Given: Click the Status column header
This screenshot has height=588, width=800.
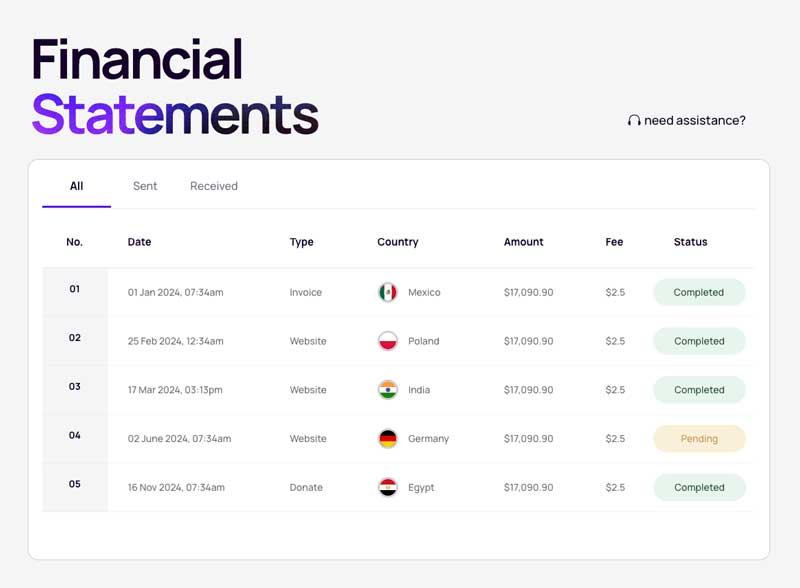Looking at the screenshot, I should pos(690,242).
